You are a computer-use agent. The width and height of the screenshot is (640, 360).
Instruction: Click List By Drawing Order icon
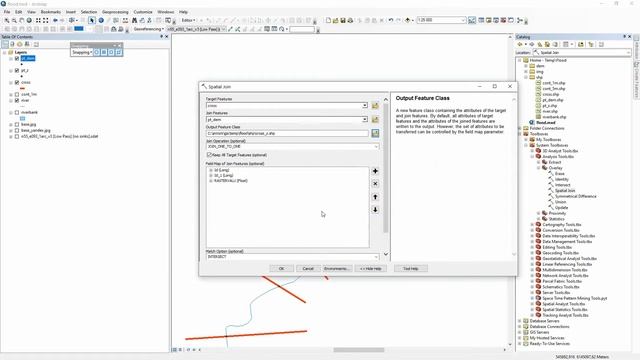5,44
